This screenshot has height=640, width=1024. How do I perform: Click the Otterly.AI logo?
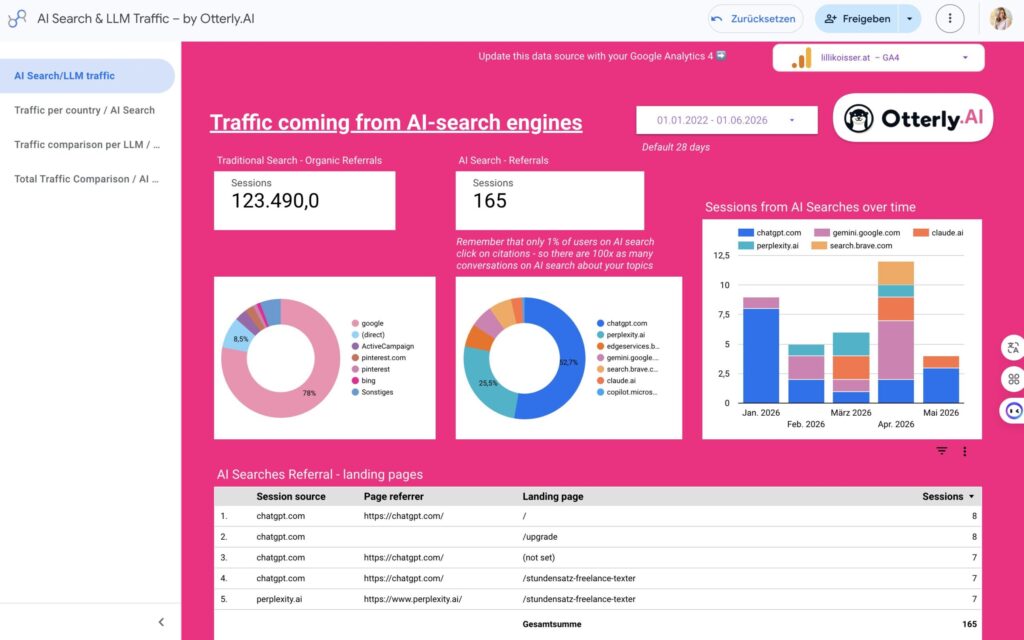[912, 118]
